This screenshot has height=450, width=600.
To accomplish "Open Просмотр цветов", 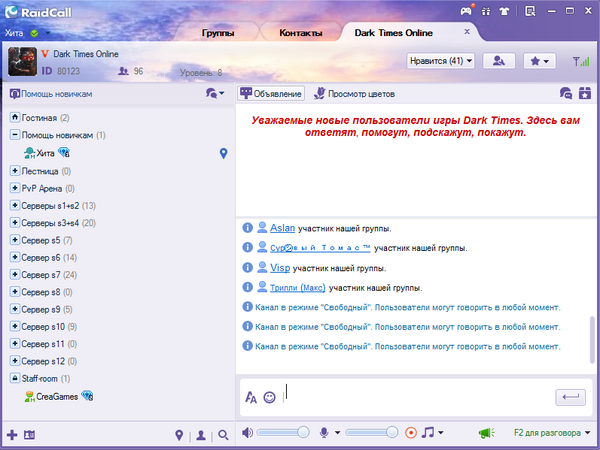I will 354,93.
